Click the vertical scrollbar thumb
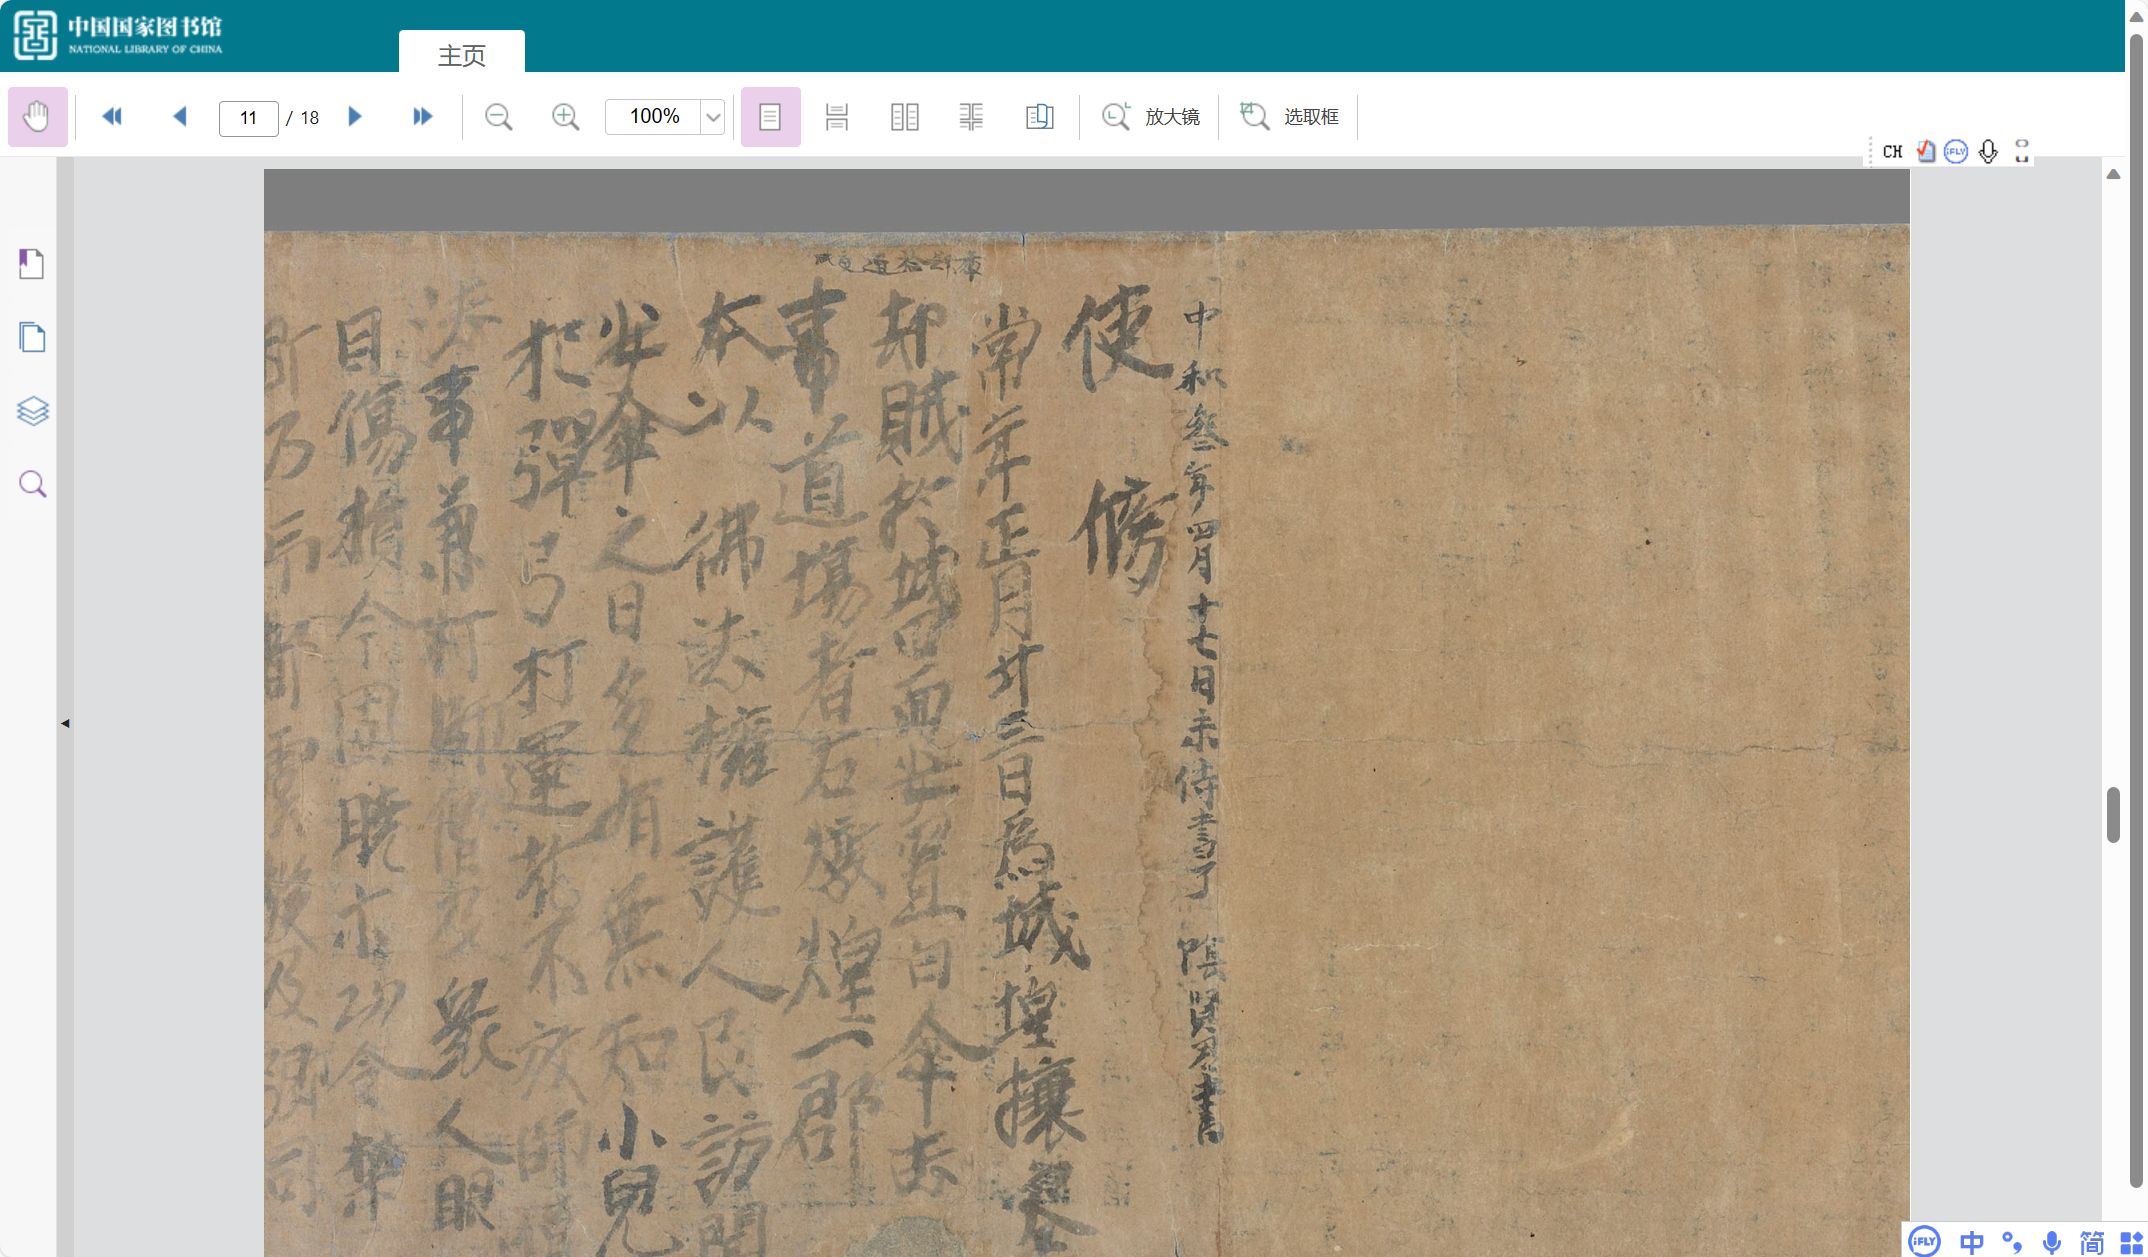The image size is (2148, 1257). (2113, 814)
